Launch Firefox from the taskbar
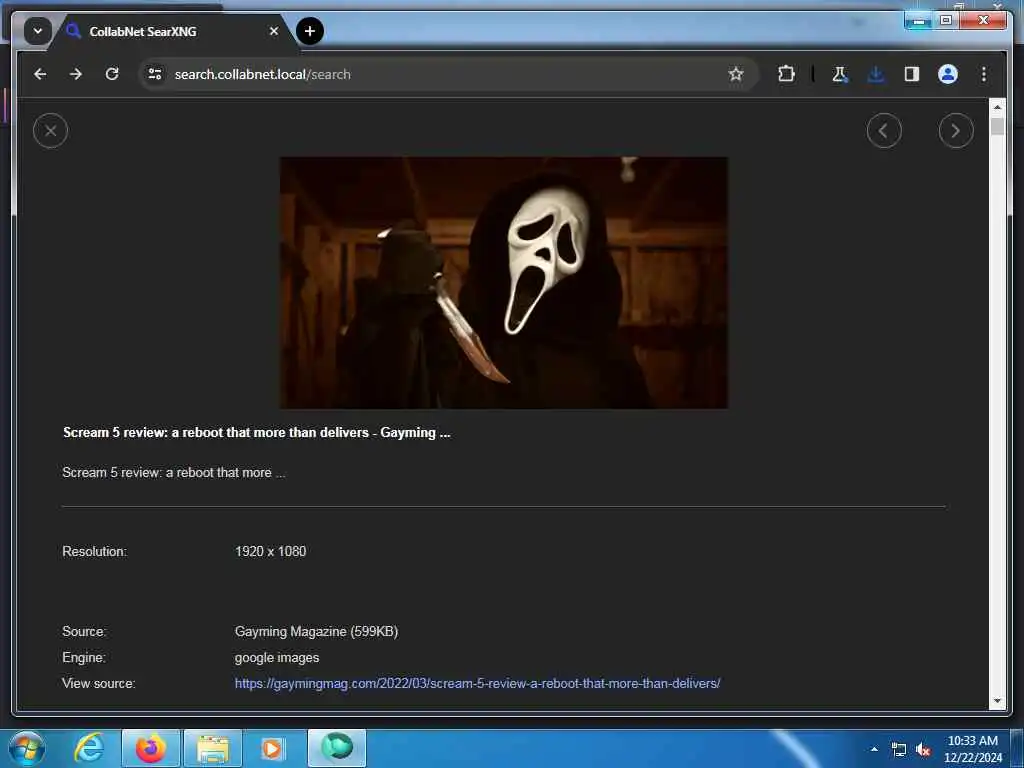Screen dimensions: 1024x768 pyautogui.click(x=151, y=748)
